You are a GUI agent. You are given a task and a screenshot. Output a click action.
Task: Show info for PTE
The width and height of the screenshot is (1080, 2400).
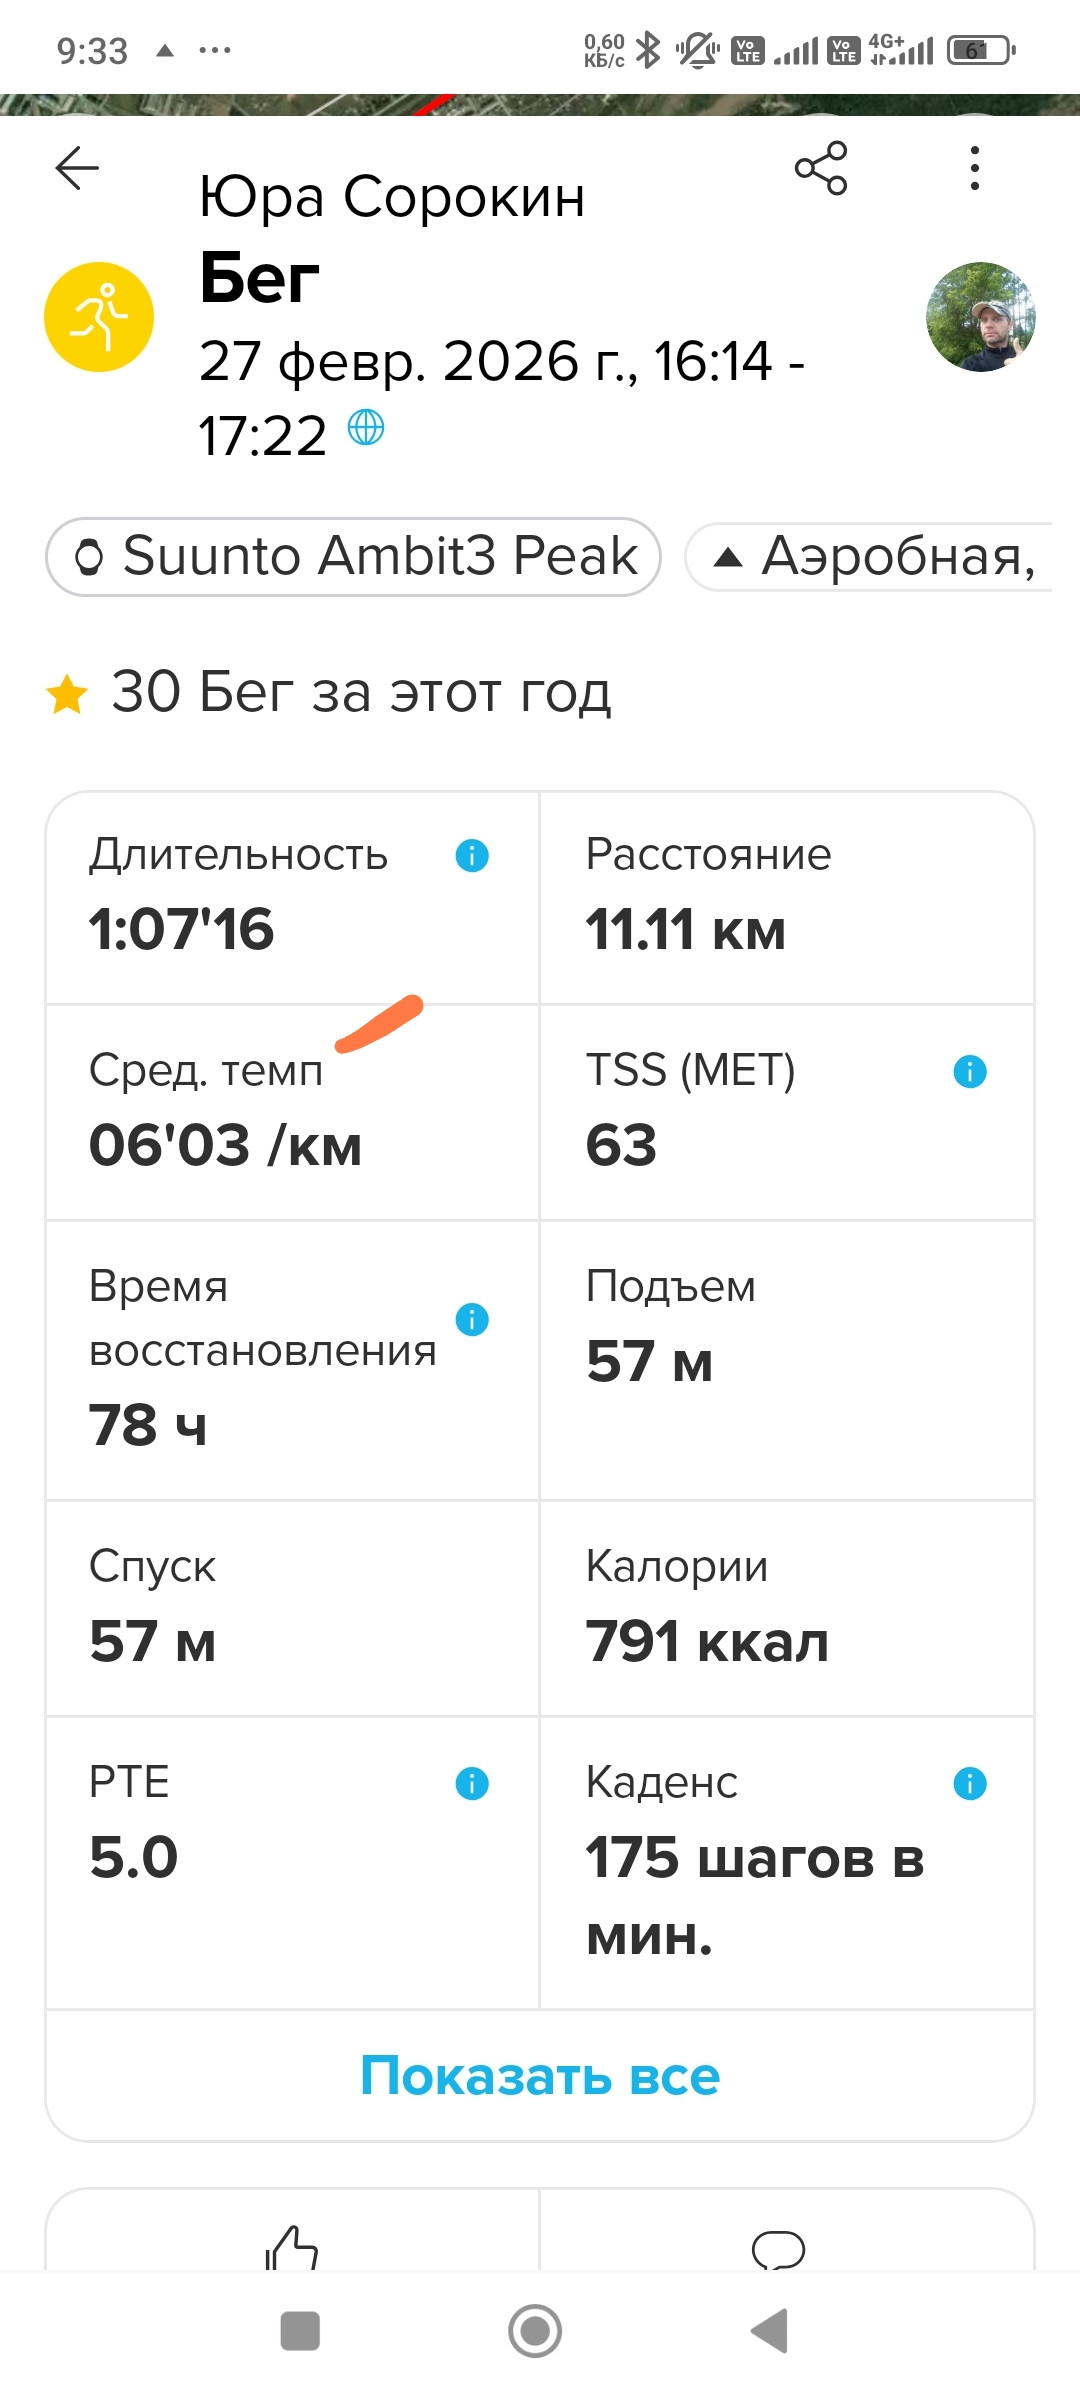tap(472, 1783)
